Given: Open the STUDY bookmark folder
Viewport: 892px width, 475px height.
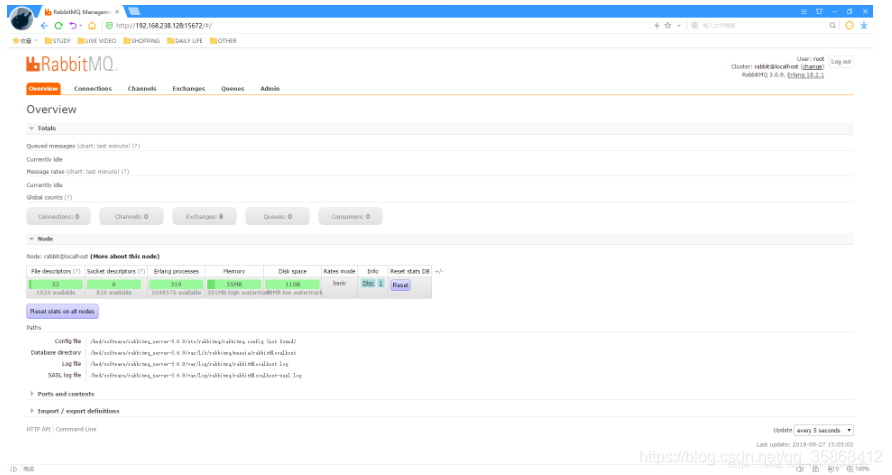Looking at the screenshot, I should pos(58,41).
